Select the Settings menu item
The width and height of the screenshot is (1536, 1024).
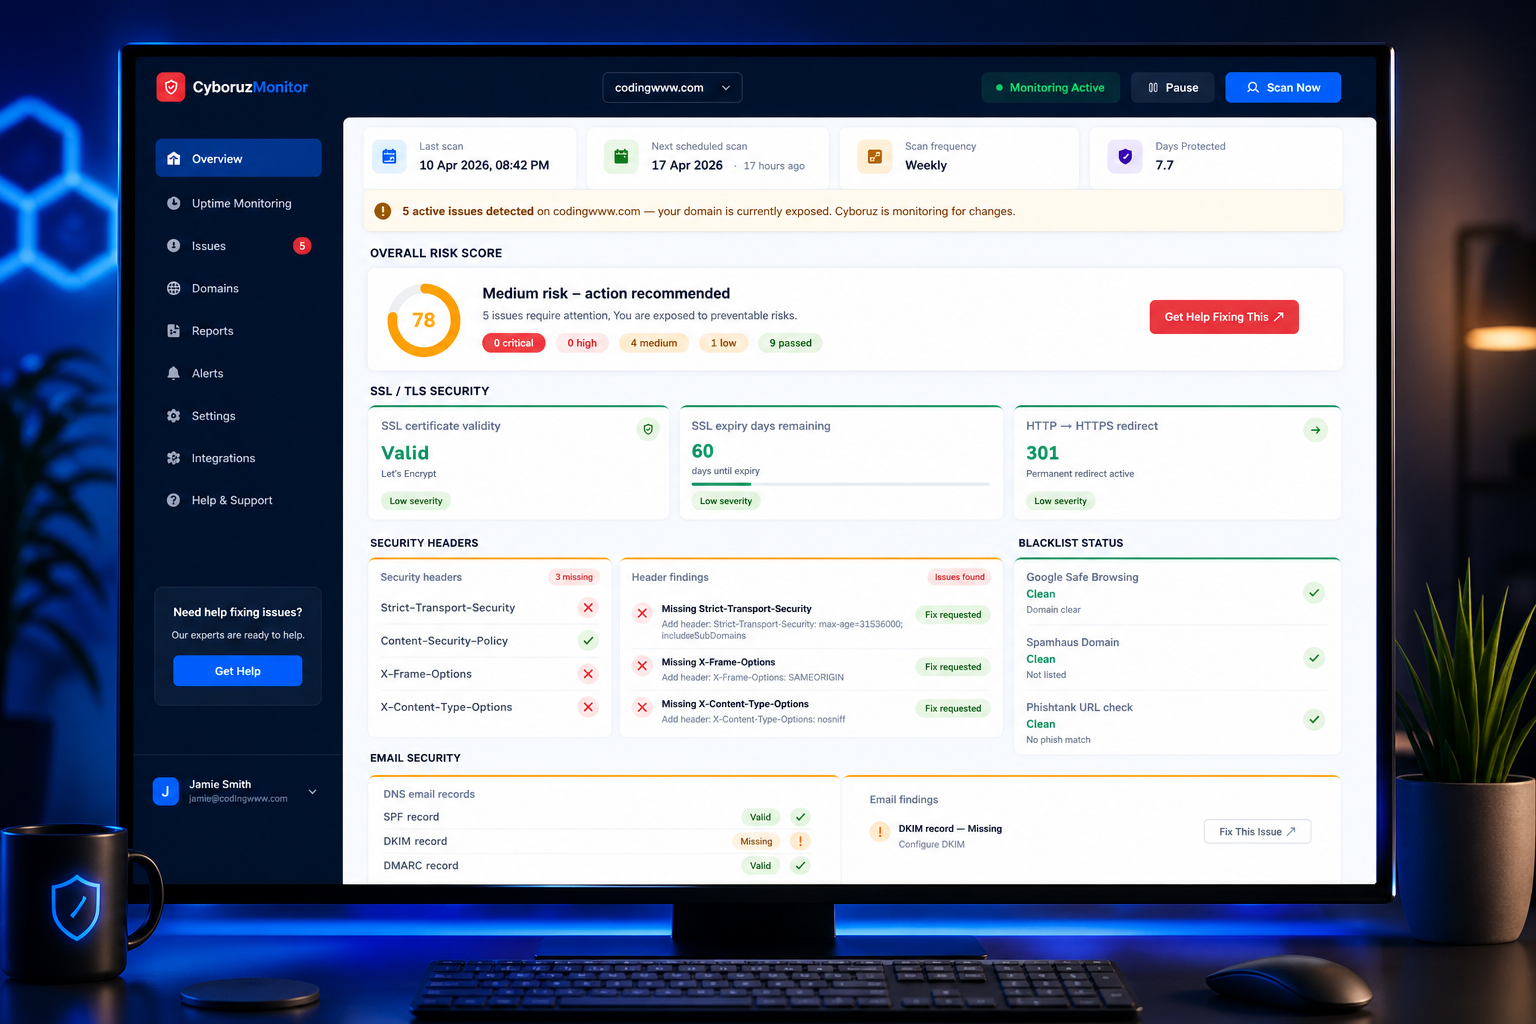click(x=213, y=416)
